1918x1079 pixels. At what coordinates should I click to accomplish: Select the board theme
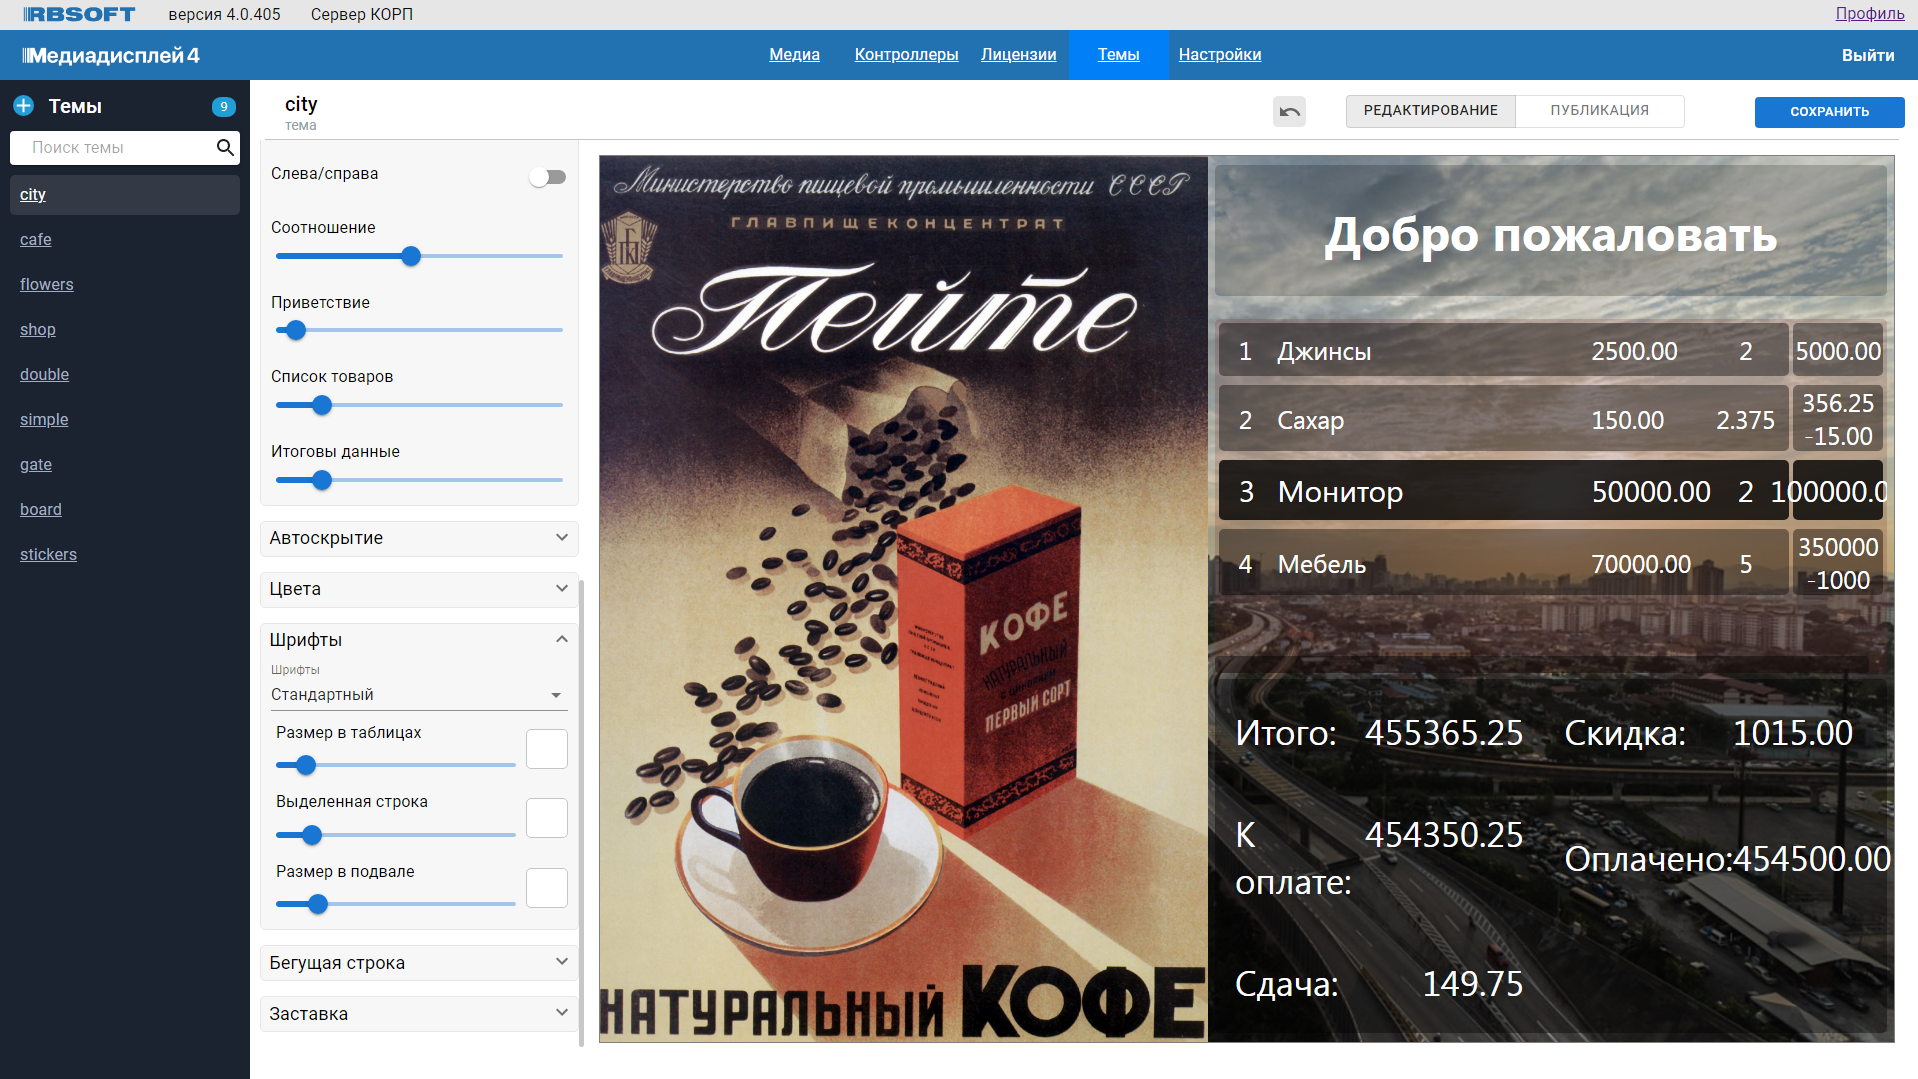point(40,510)
